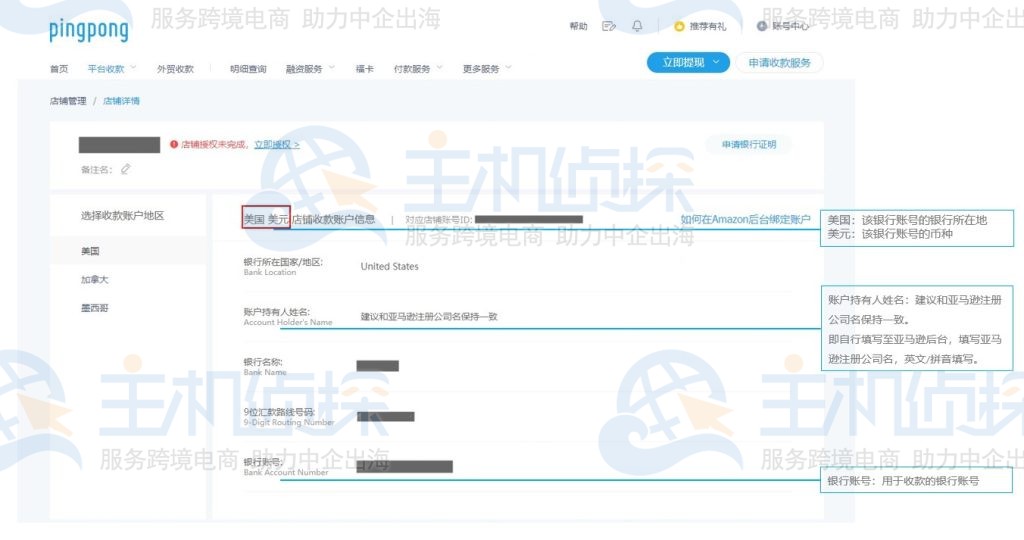
Task: Click the red warning icon before 店铺授权未完成
Action: coord(174,144)
